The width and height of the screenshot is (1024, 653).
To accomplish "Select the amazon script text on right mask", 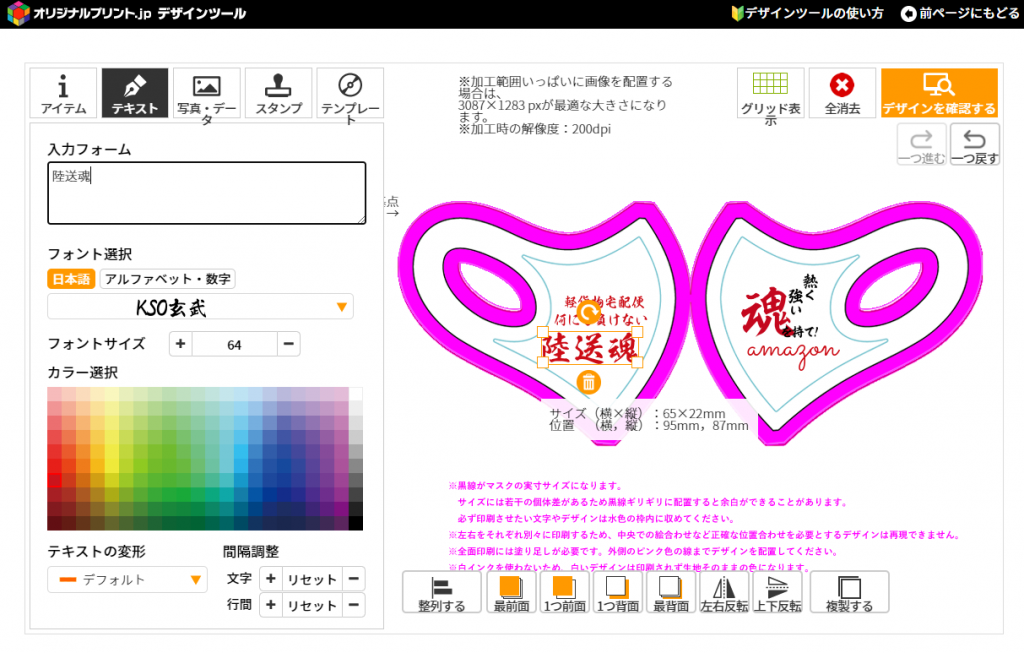I will tap(793, 353).
